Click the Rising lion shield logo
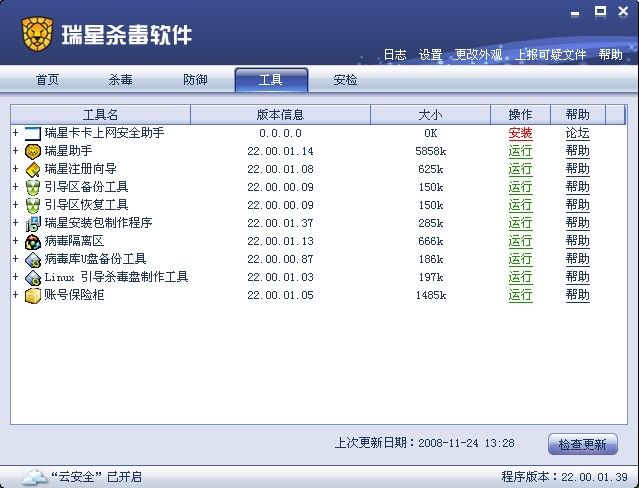 [37, 33]
